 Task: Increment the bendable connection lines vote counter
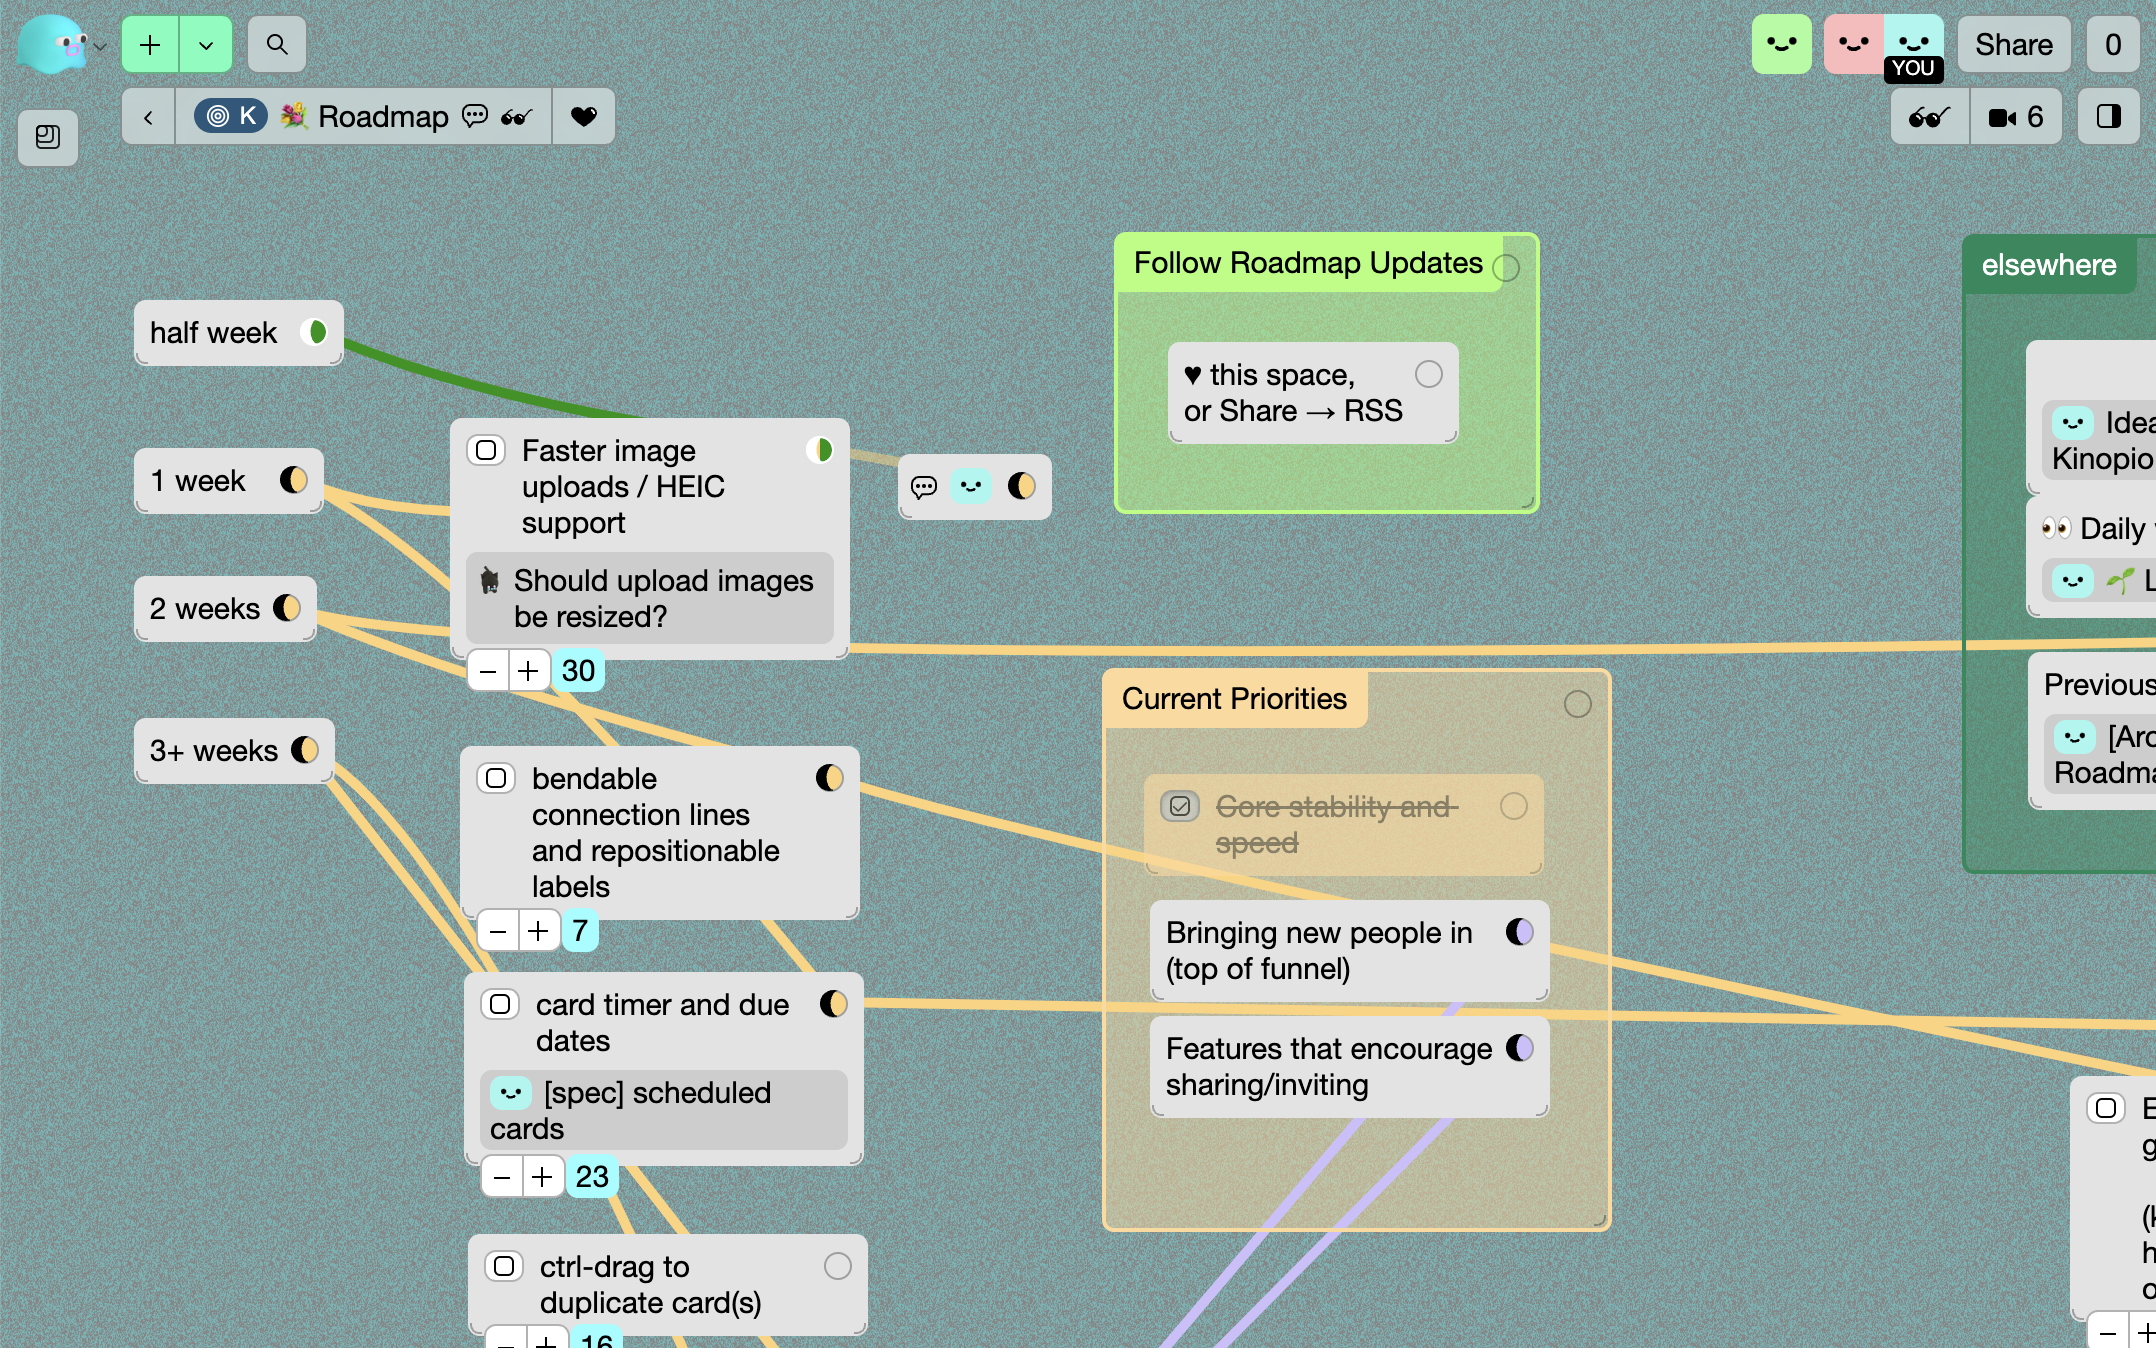[x=538, y=931]
